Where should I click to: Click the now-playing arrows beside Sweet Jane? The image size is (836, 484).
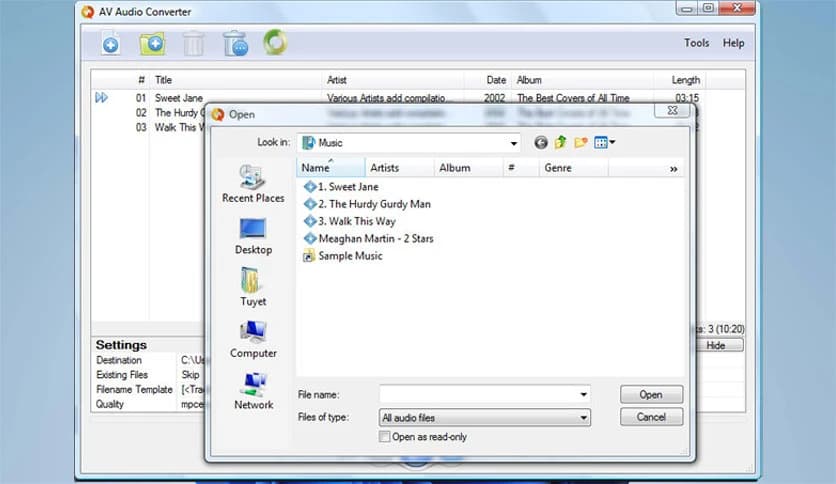(x=101, y=98)
